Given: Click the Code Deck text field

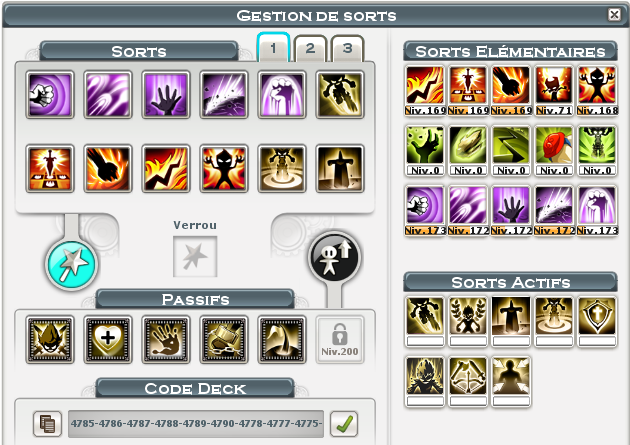Looking at the screenshot, I should pyautogui.click(x=196, y=424).
